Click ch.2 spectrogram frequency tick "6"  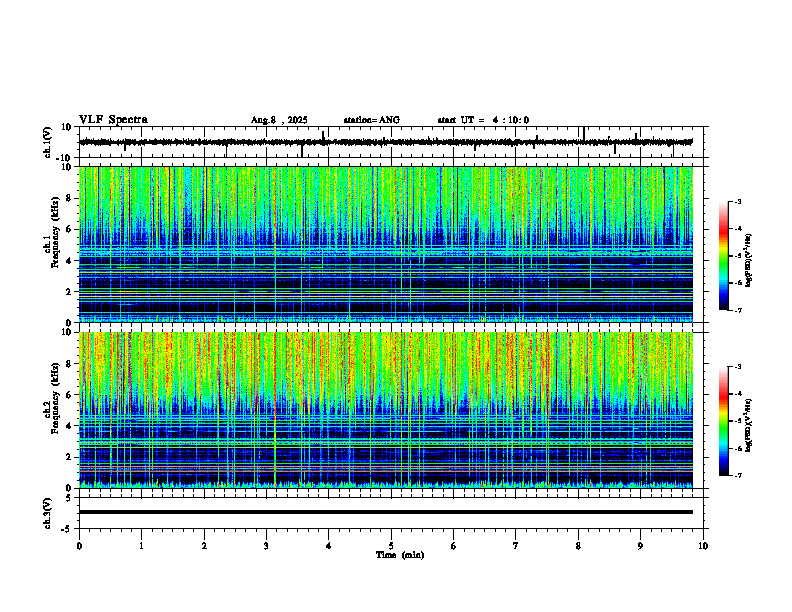click(70, 395)
